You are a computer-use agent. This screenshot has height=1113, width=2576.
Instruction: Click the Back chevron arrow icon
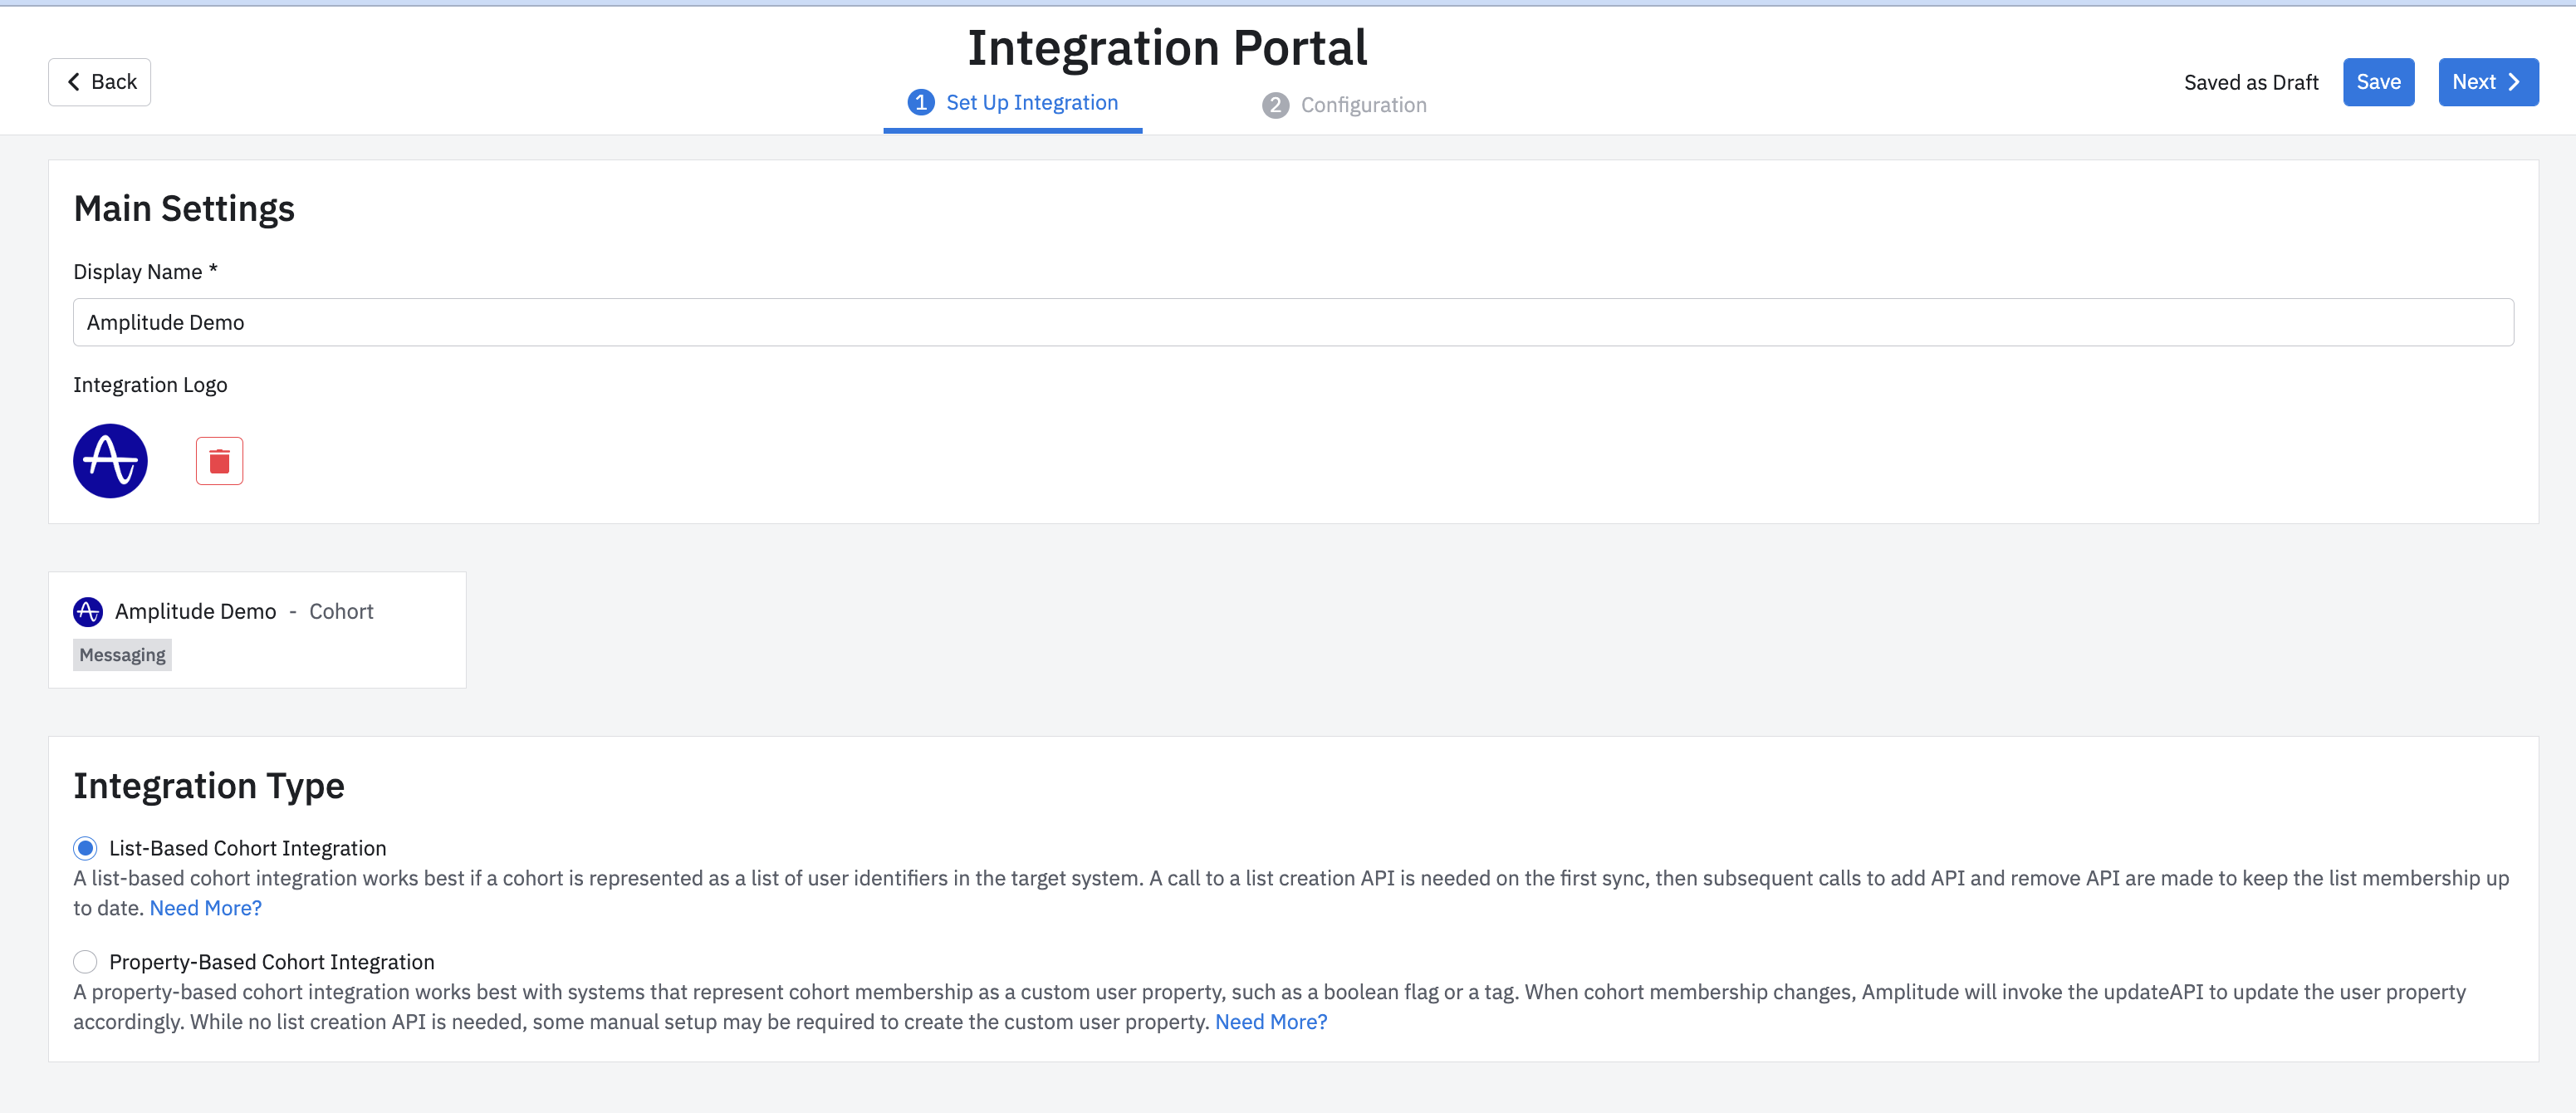pyautogui.click(x=73, y=82)
